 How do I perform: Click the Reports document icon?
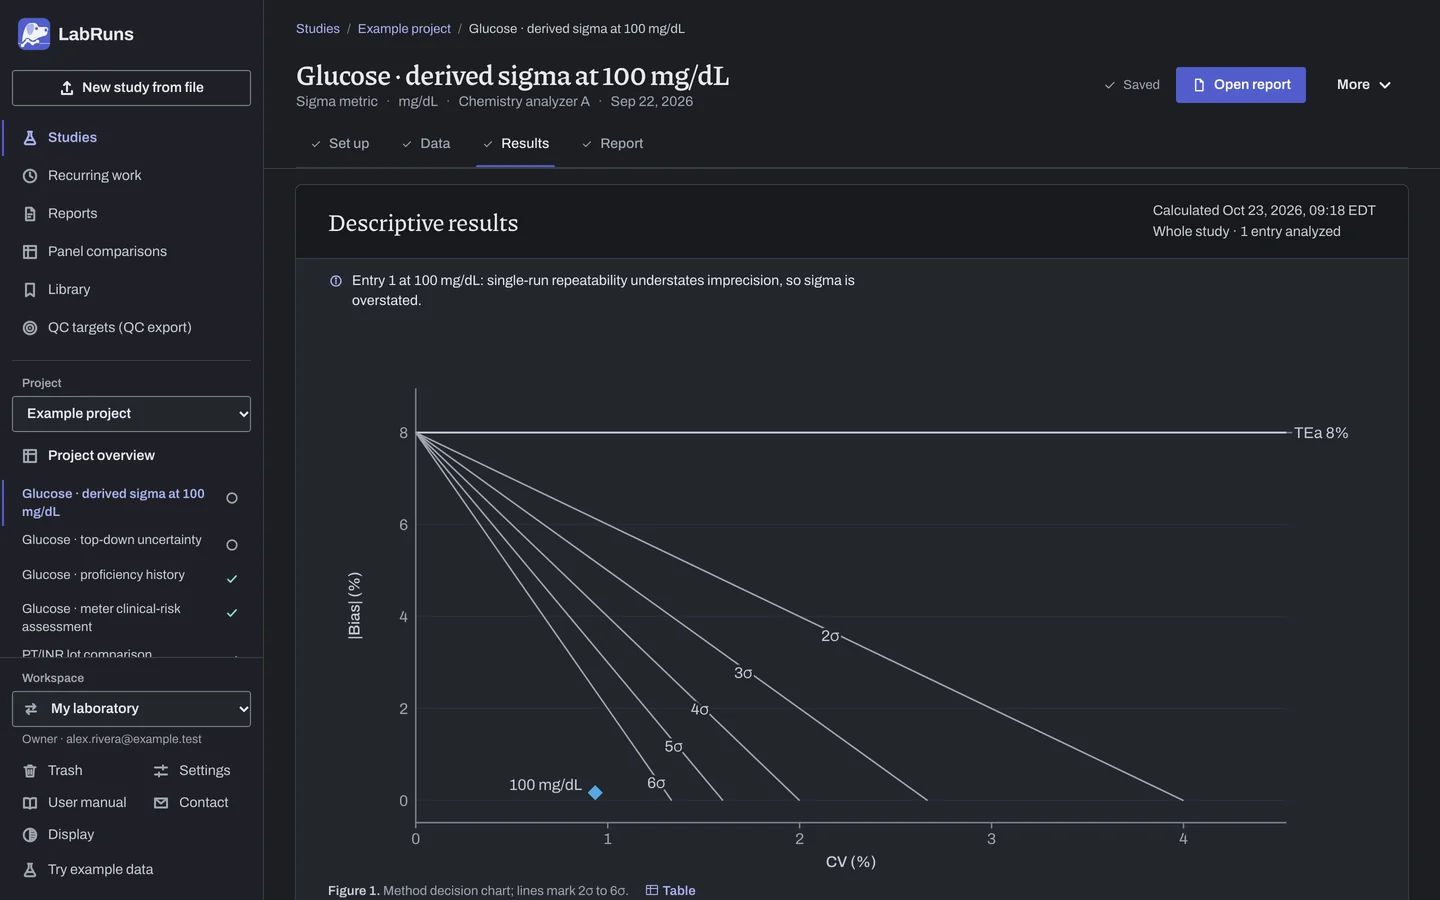pos(30,214)
